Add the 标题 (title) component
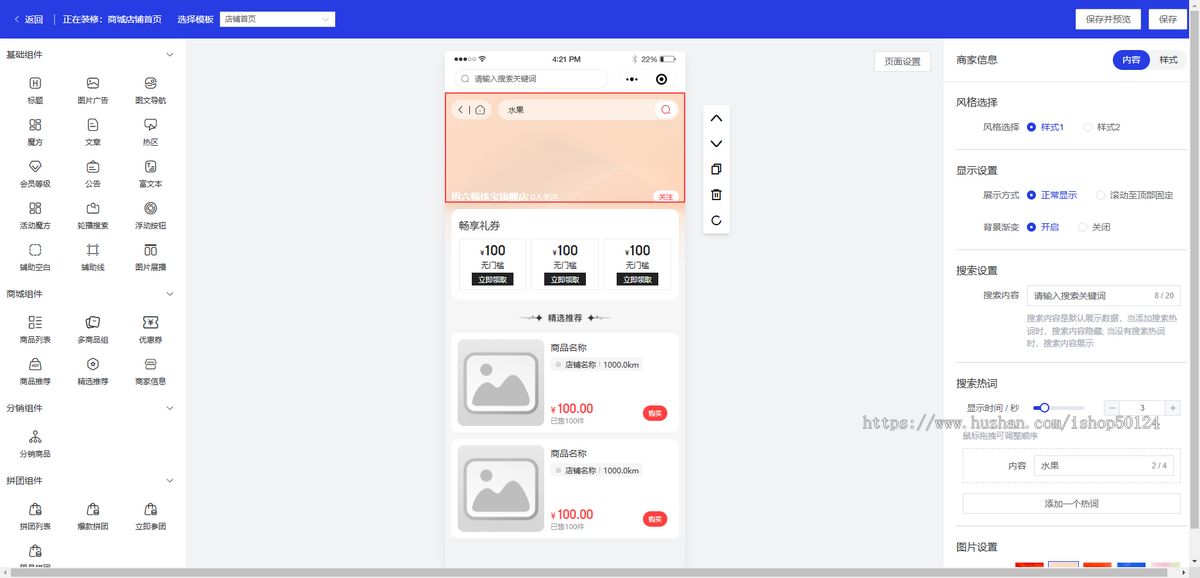Image resolution: width=1200 pixels, height=578 pixels. point(35,91)
